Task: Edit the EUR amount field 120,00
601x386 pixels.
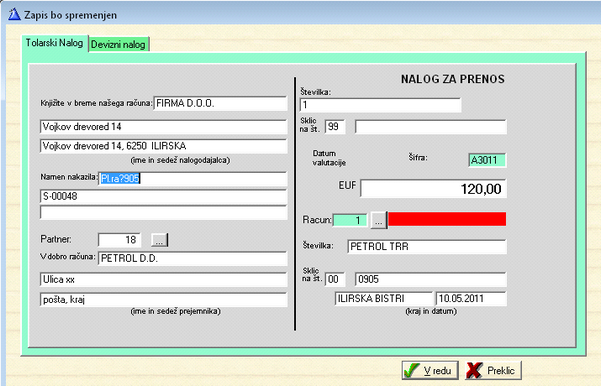Action: [x=434, y=189]
